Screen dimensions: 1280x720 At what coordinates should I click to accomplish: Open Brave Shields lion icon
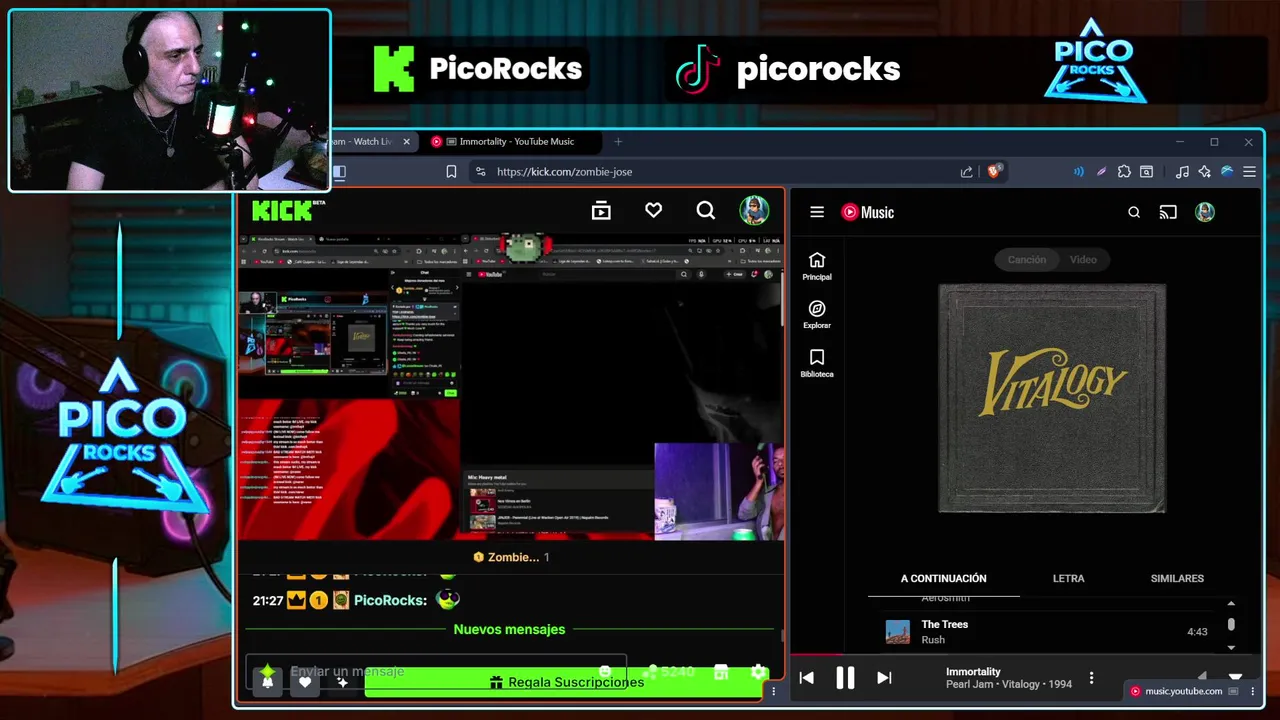(994, 171)
